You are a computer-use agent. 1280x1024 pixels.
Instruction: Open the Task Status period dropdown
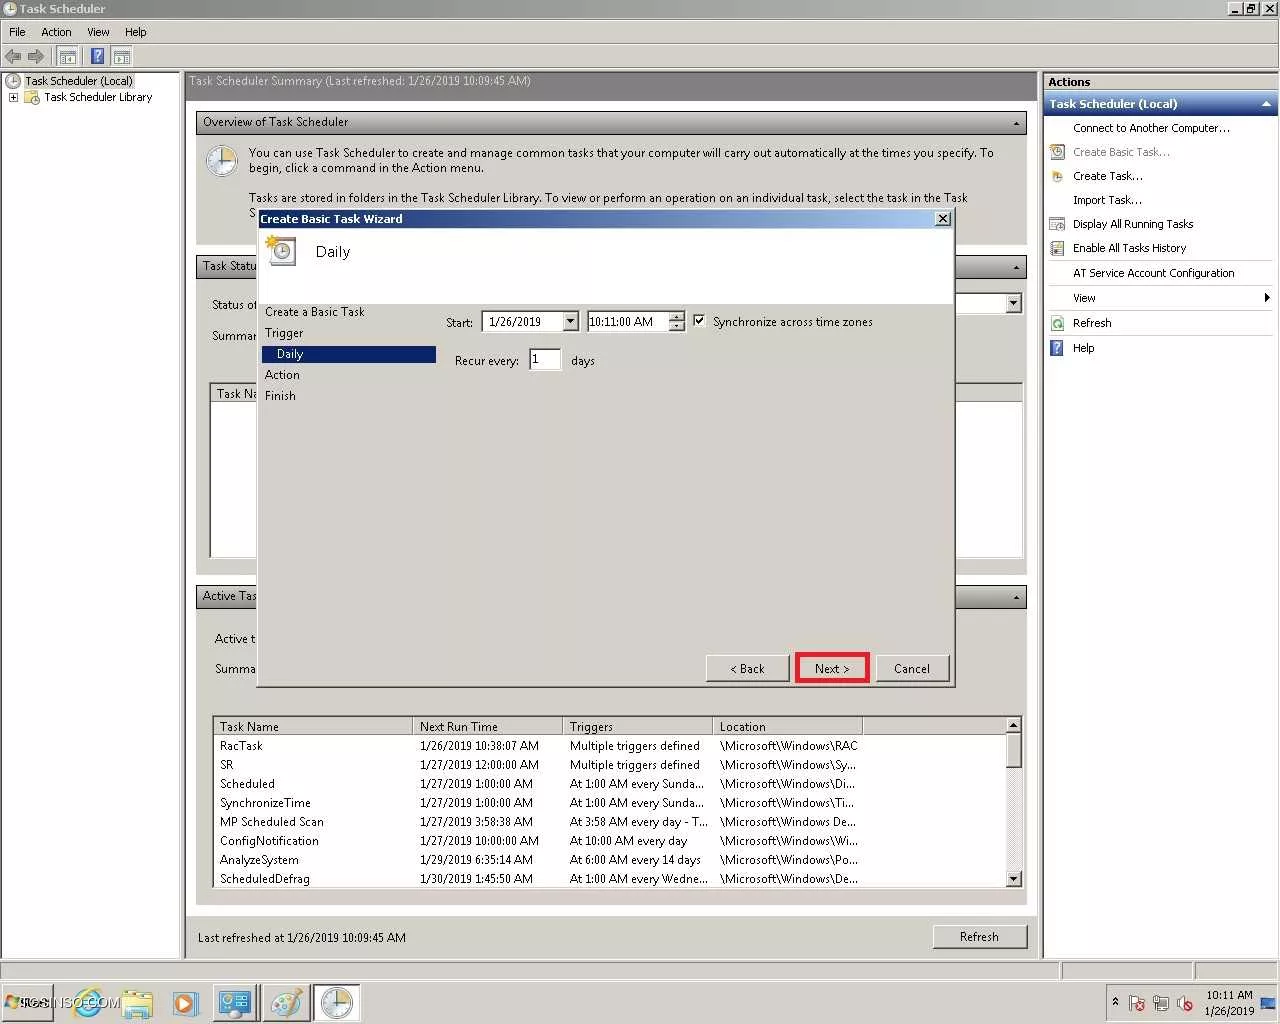pos(1013,303)
